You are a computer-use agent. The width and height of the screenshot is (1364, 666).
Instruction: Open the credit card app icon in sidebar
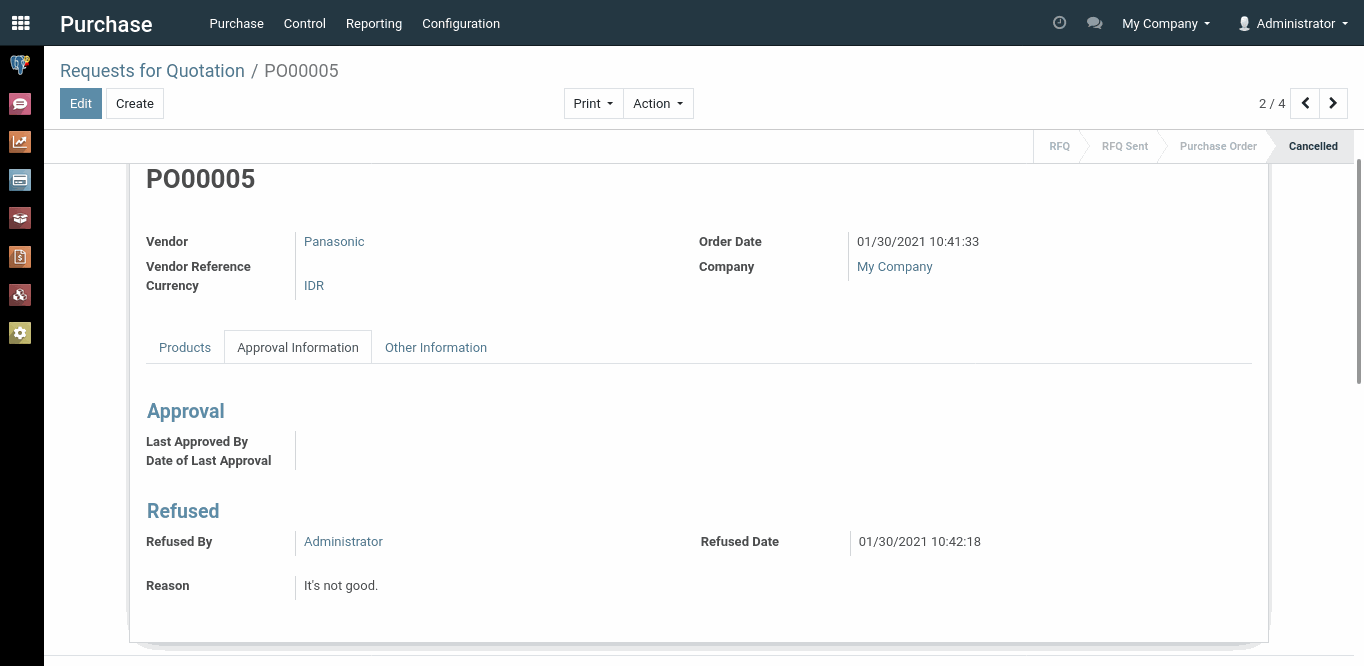[20, 180]
